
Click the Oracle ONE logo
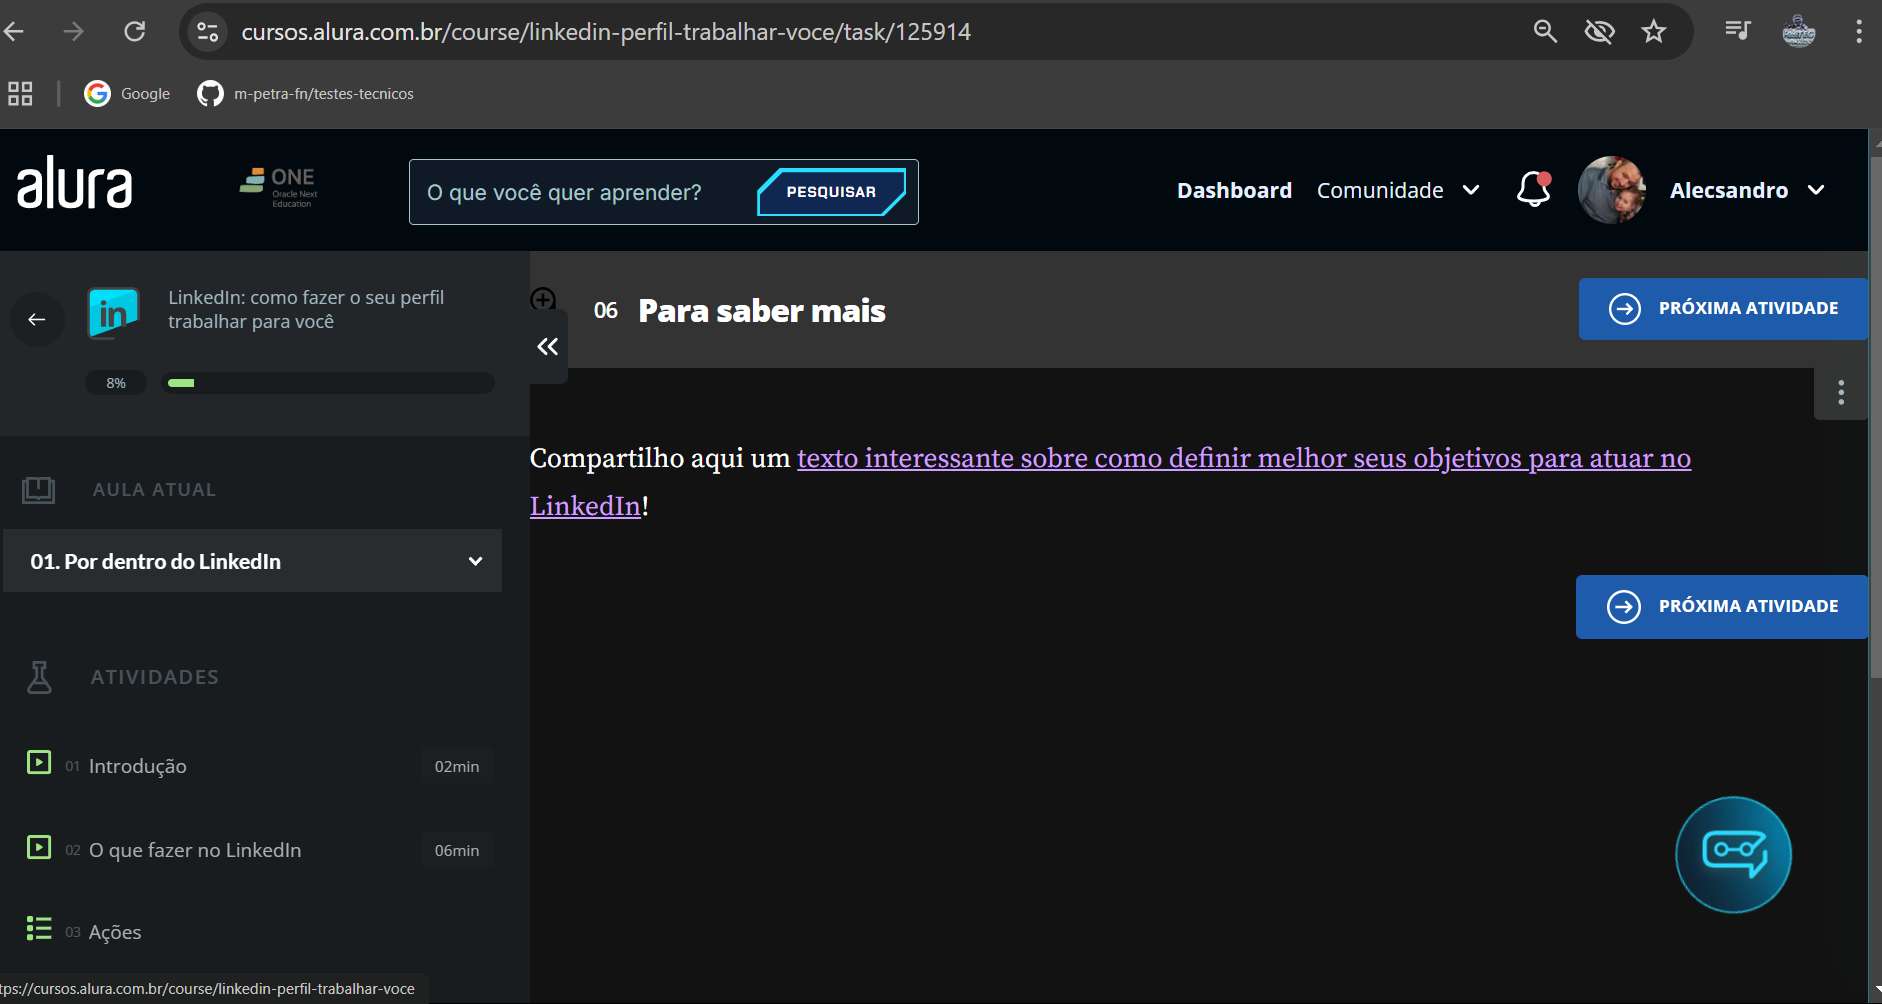pos(279,188)
